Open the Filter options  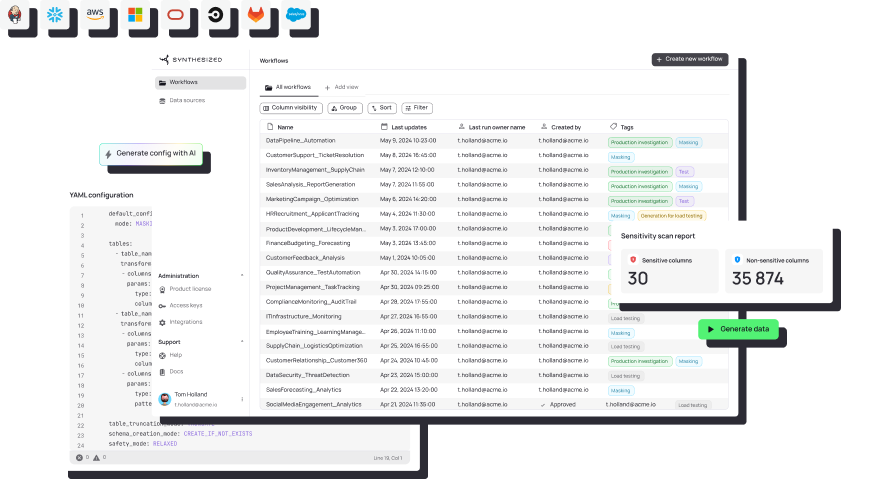click(x=417, y=108)
